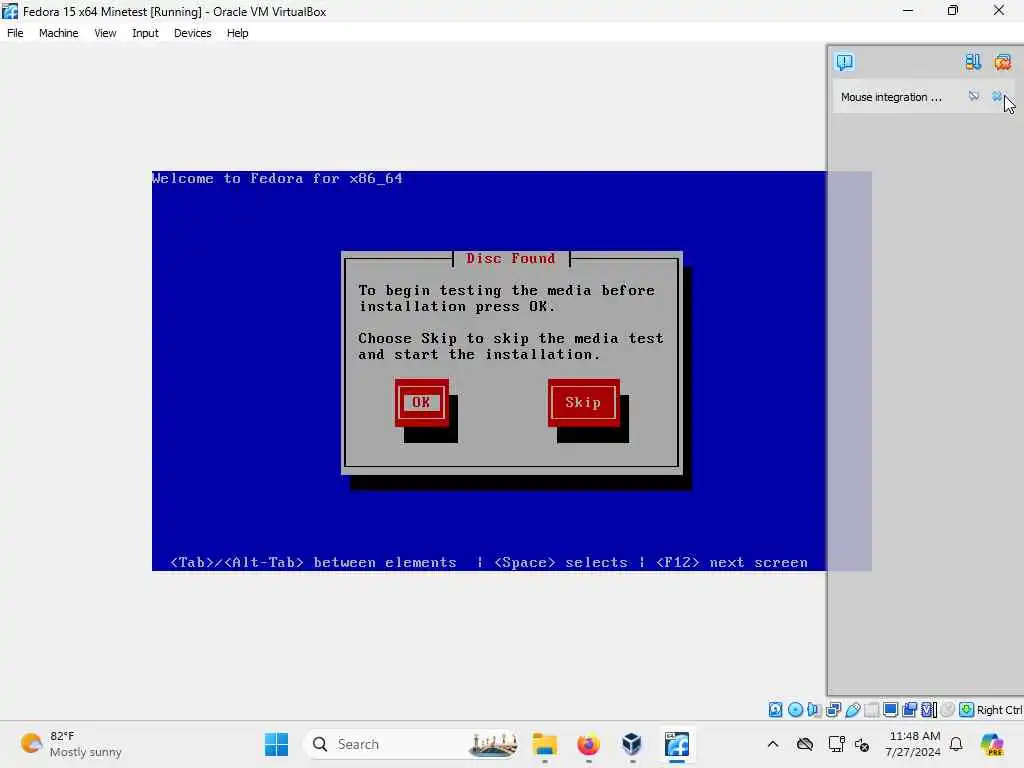Screen dimensions: 1024x768
Task: Click the Right Ctrl host key label
Action: [999, 710]
